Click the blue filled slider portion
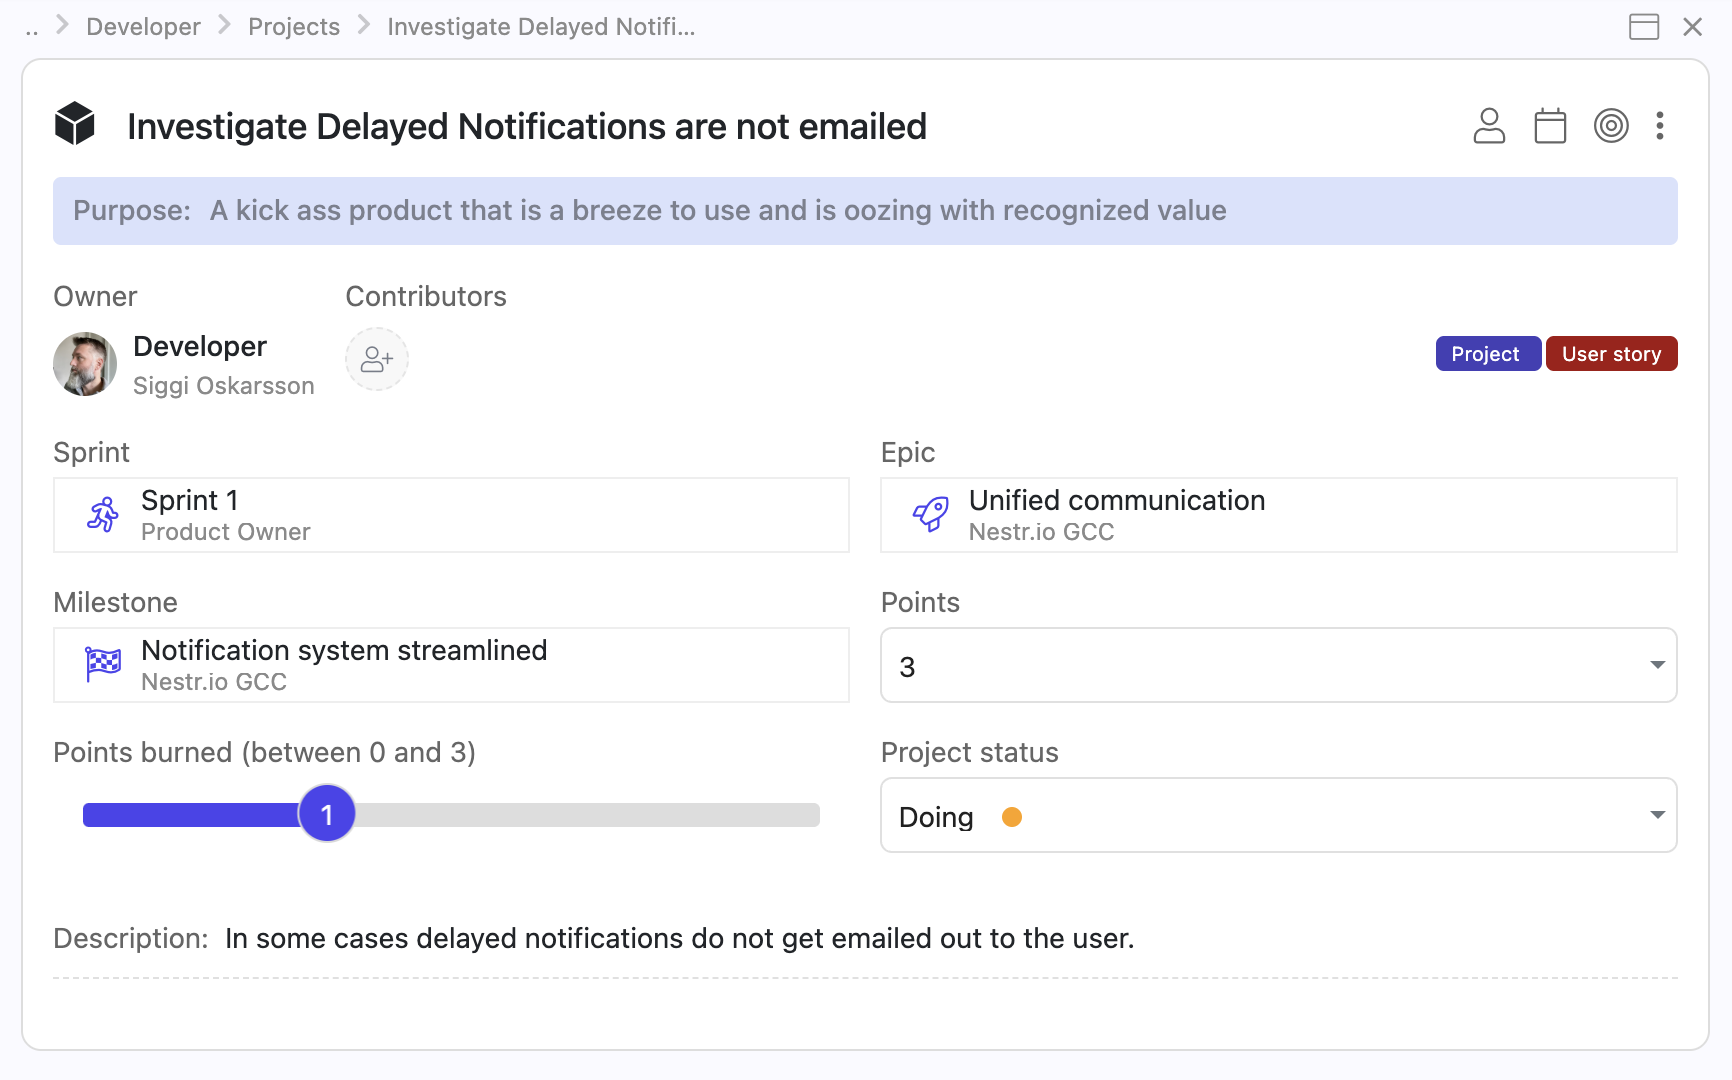This screenshot has width=1732, height=1080. coord(191,815)
